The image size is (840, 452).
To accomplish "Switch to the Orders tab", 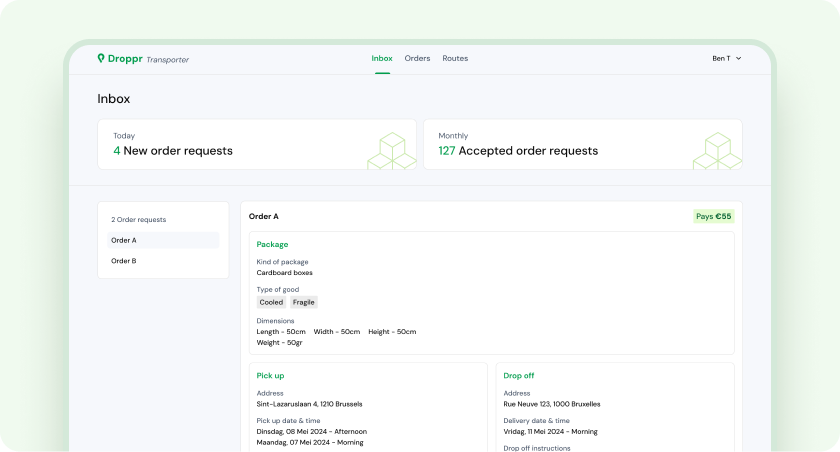I will click(x=417, y=58).
